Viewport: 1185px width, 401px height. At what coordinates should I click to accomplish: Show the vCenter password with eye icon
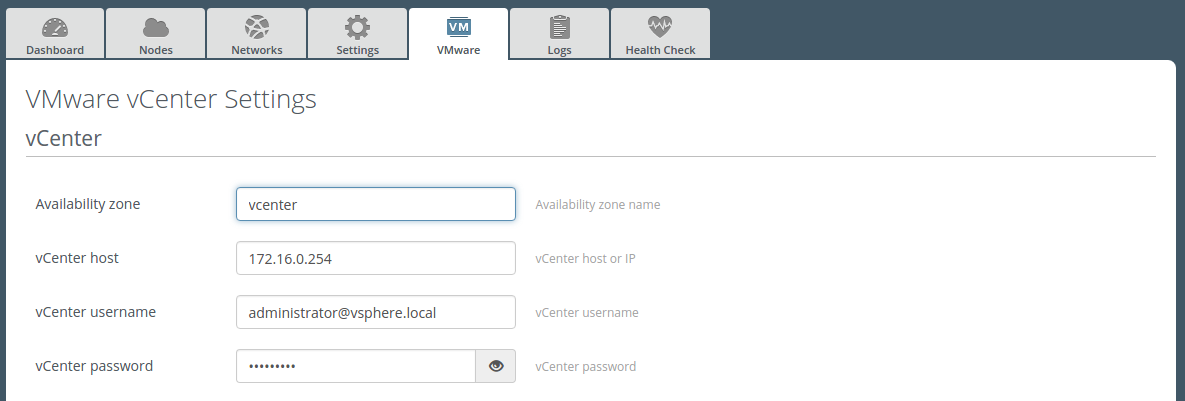[x=496, y=366]
